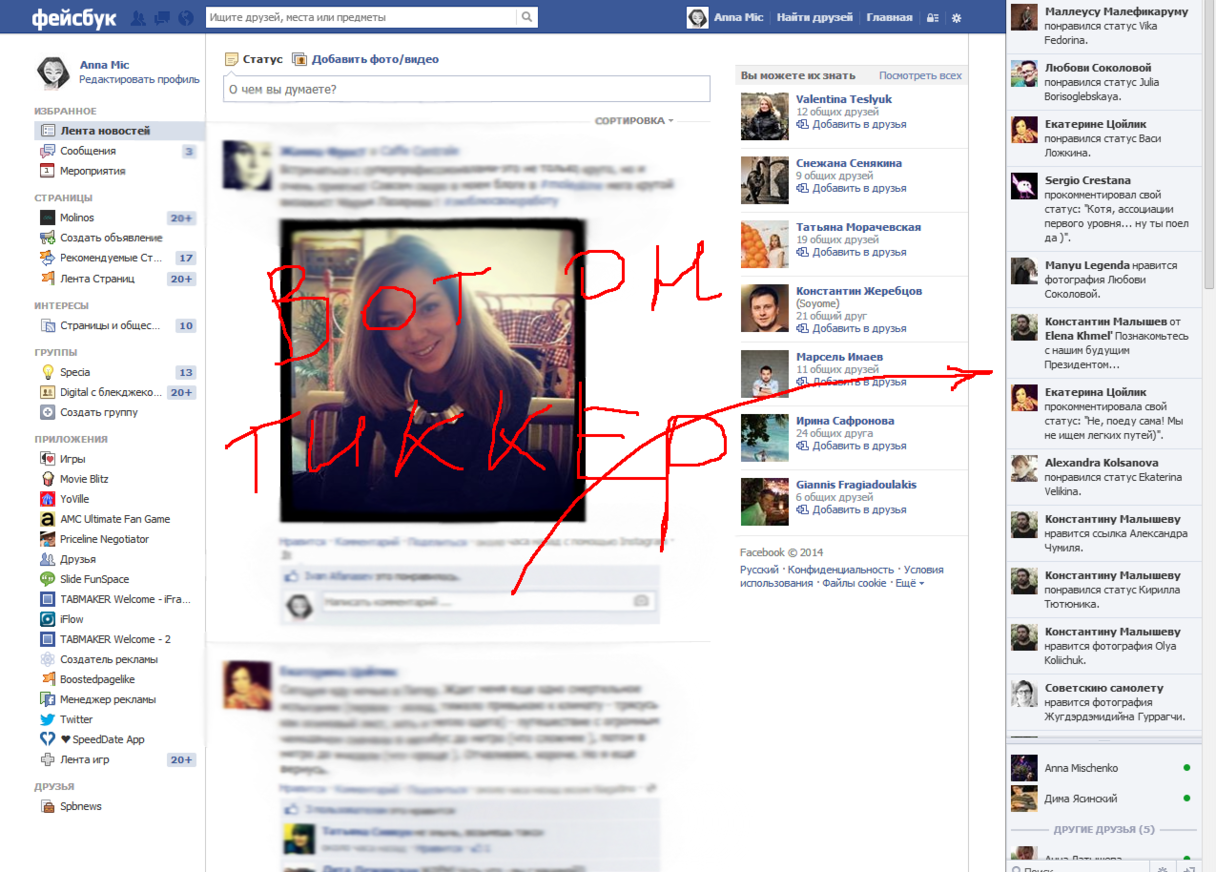The height and width of the screenshot is (872, 1216).
Task: Select the Статус composer tab
Action: tap(254, 59)
